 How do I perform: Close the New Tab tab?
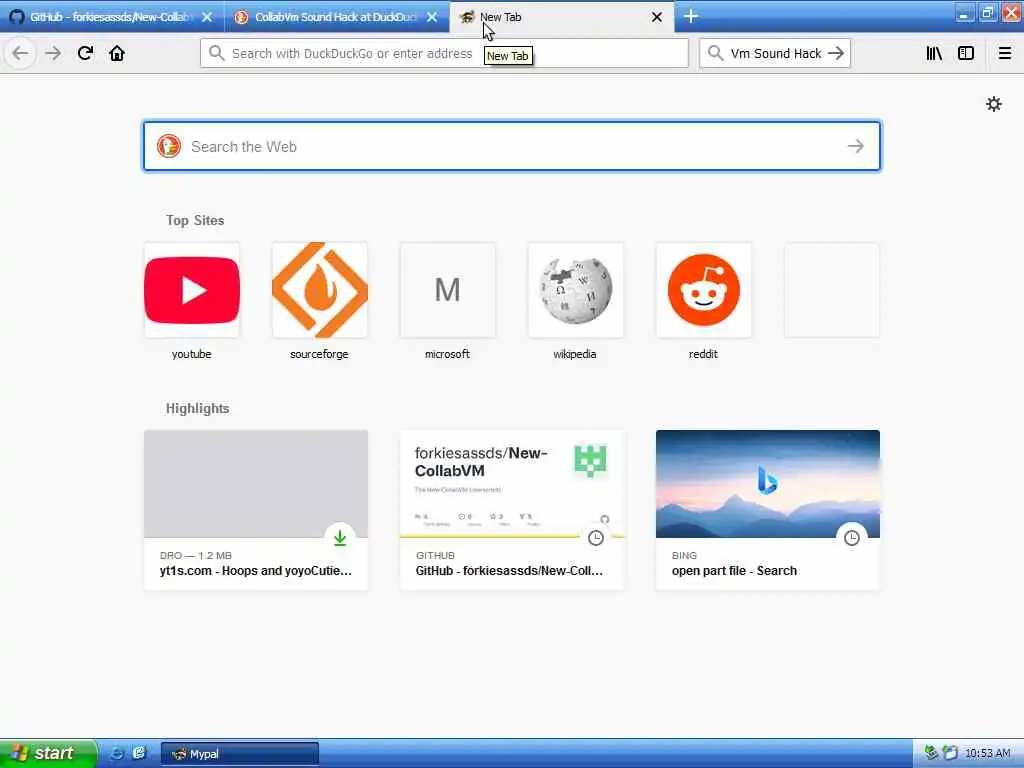[657, 17]
